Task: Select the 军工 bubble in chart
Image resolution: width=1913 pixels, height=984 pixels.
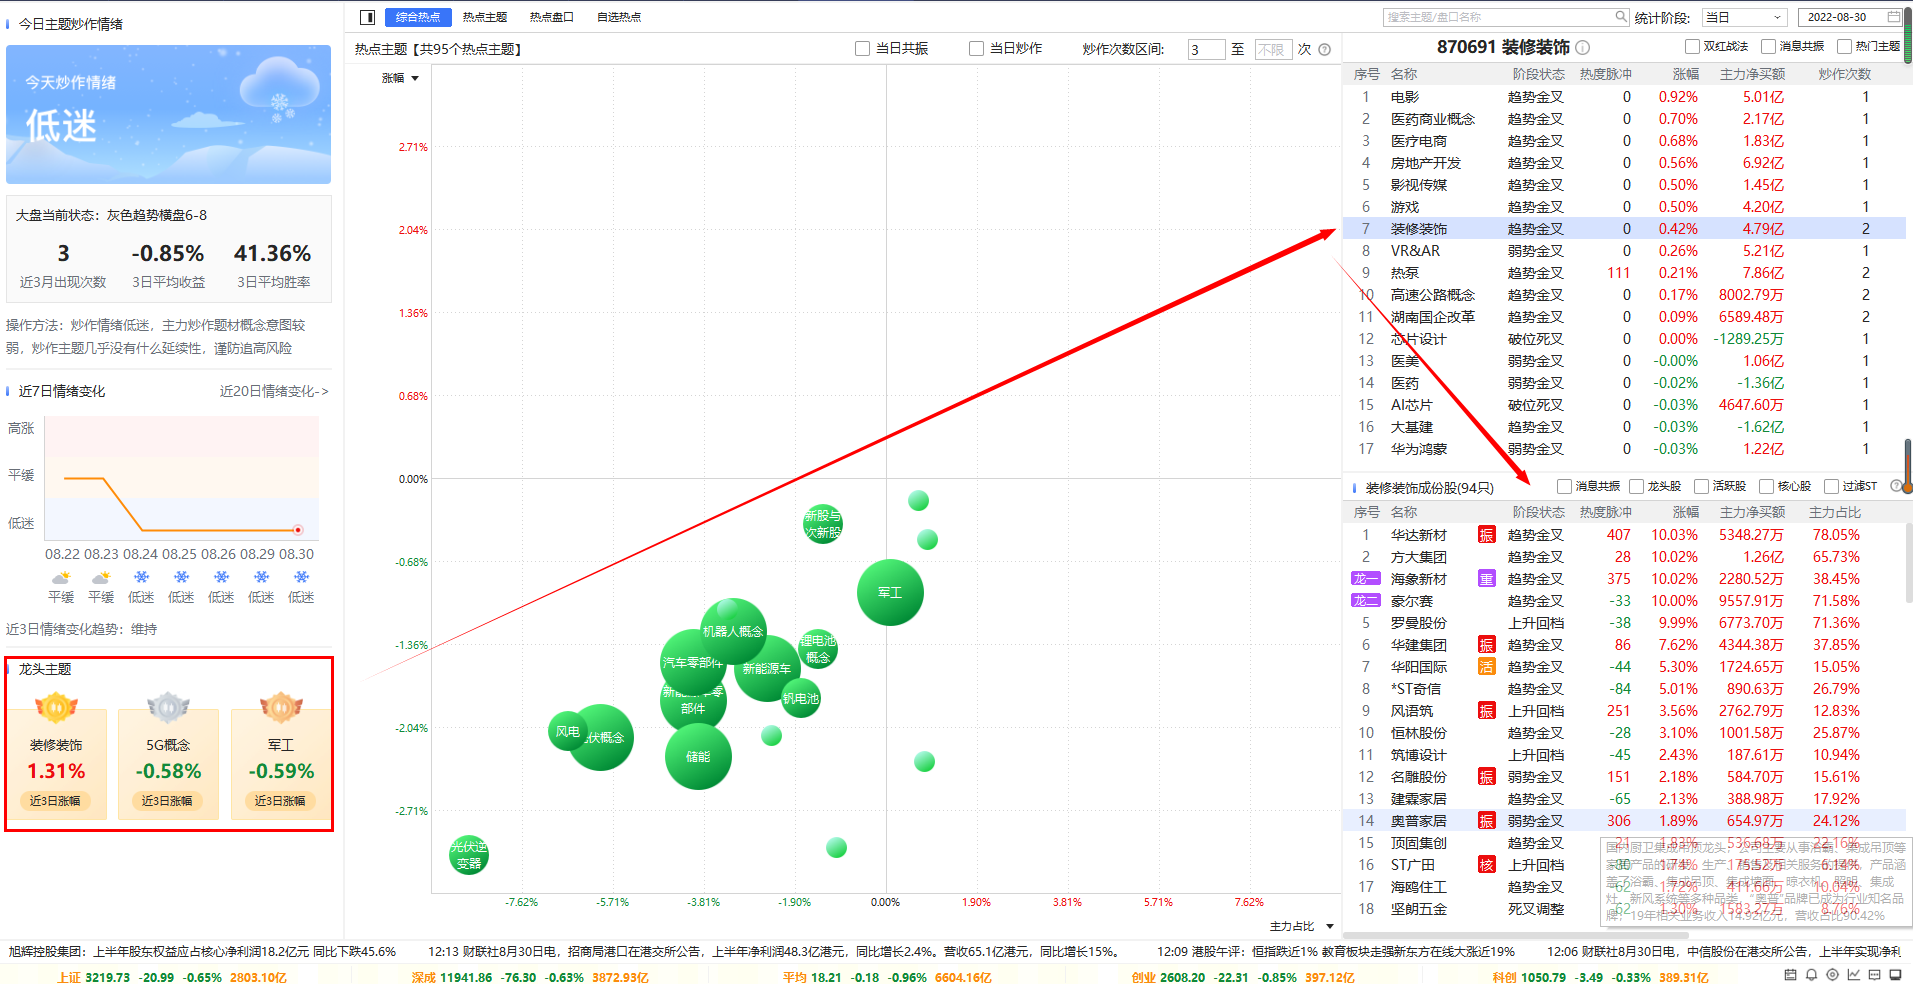Action: tap(890, 593)
